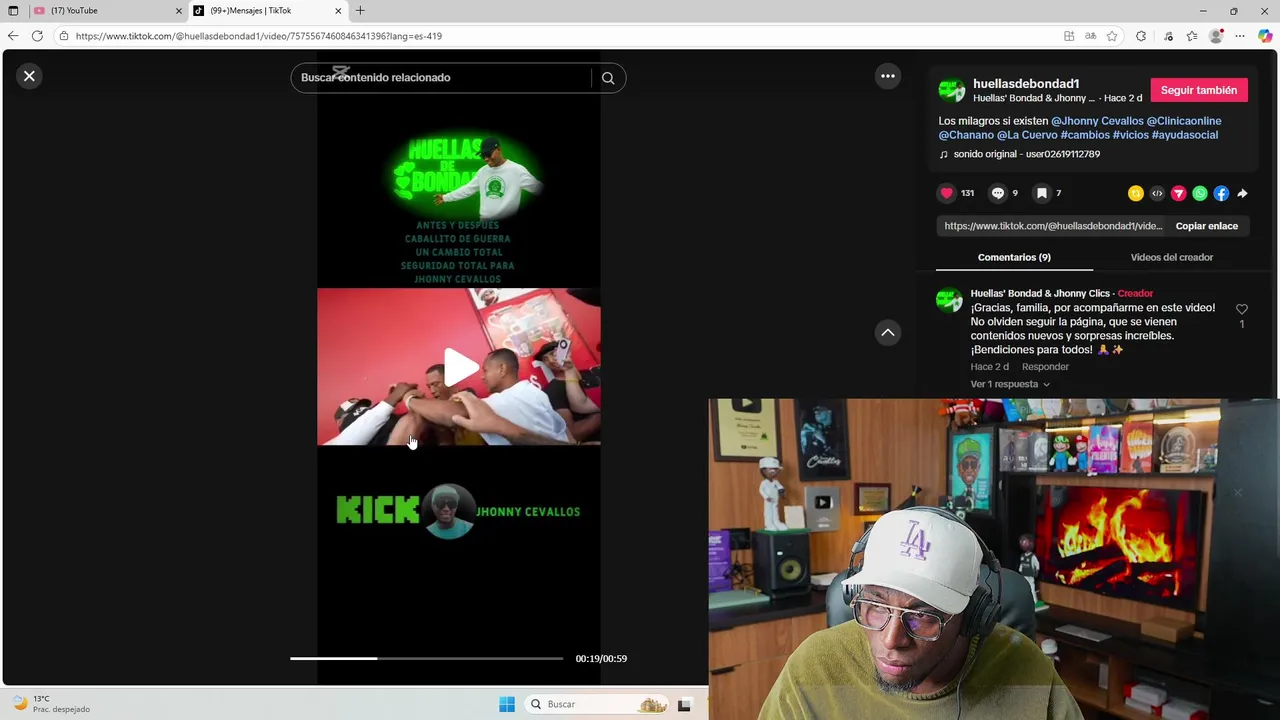
Task: Expand Ver 1 respuesta replies
Action: point(1010,384)
